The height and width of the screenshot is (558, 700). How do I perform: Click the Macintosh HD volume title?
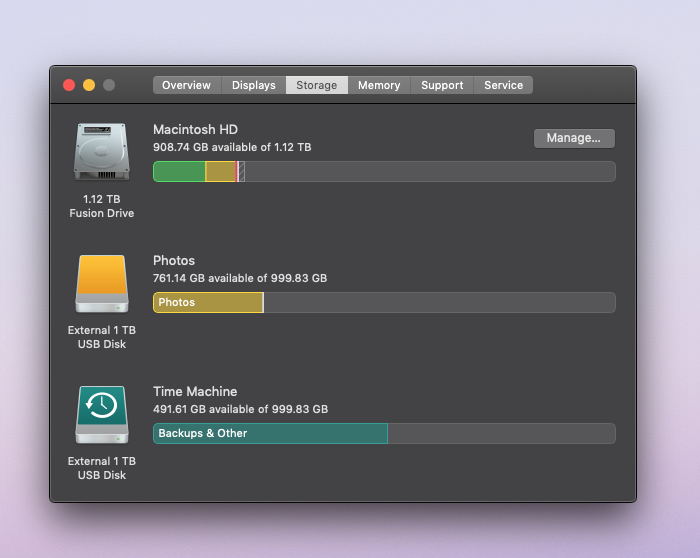[x=196, y=129]
